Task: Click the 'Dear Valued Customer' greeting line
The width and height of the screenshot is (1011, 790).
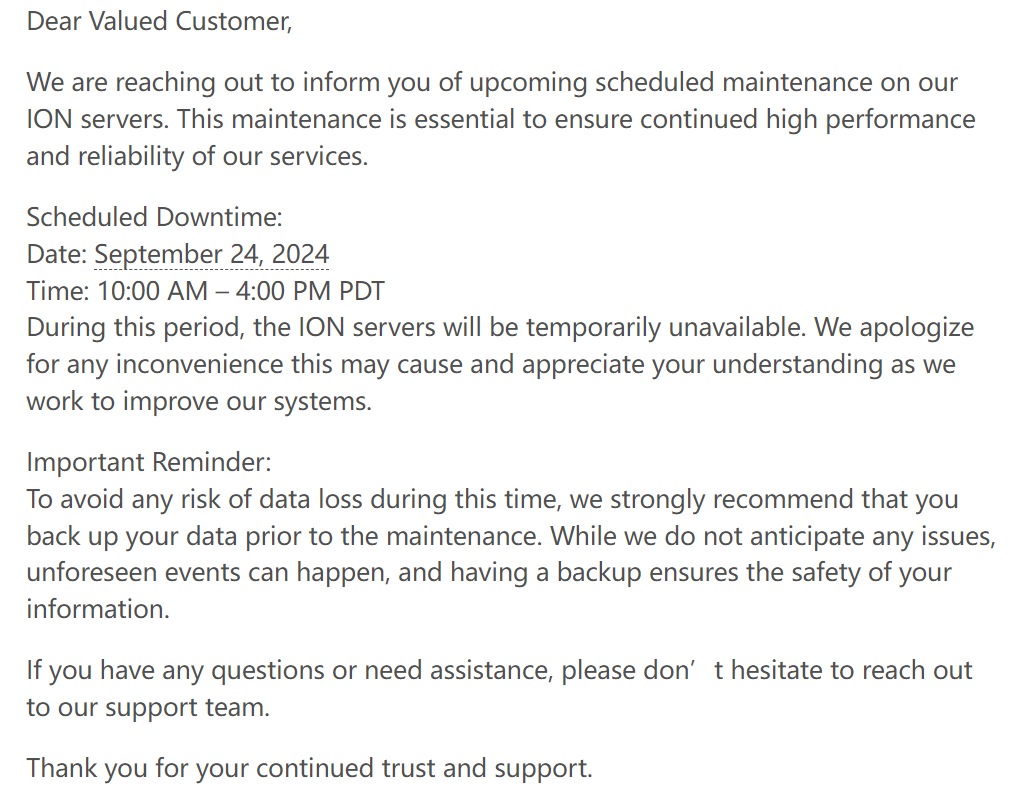Action: 159,22
